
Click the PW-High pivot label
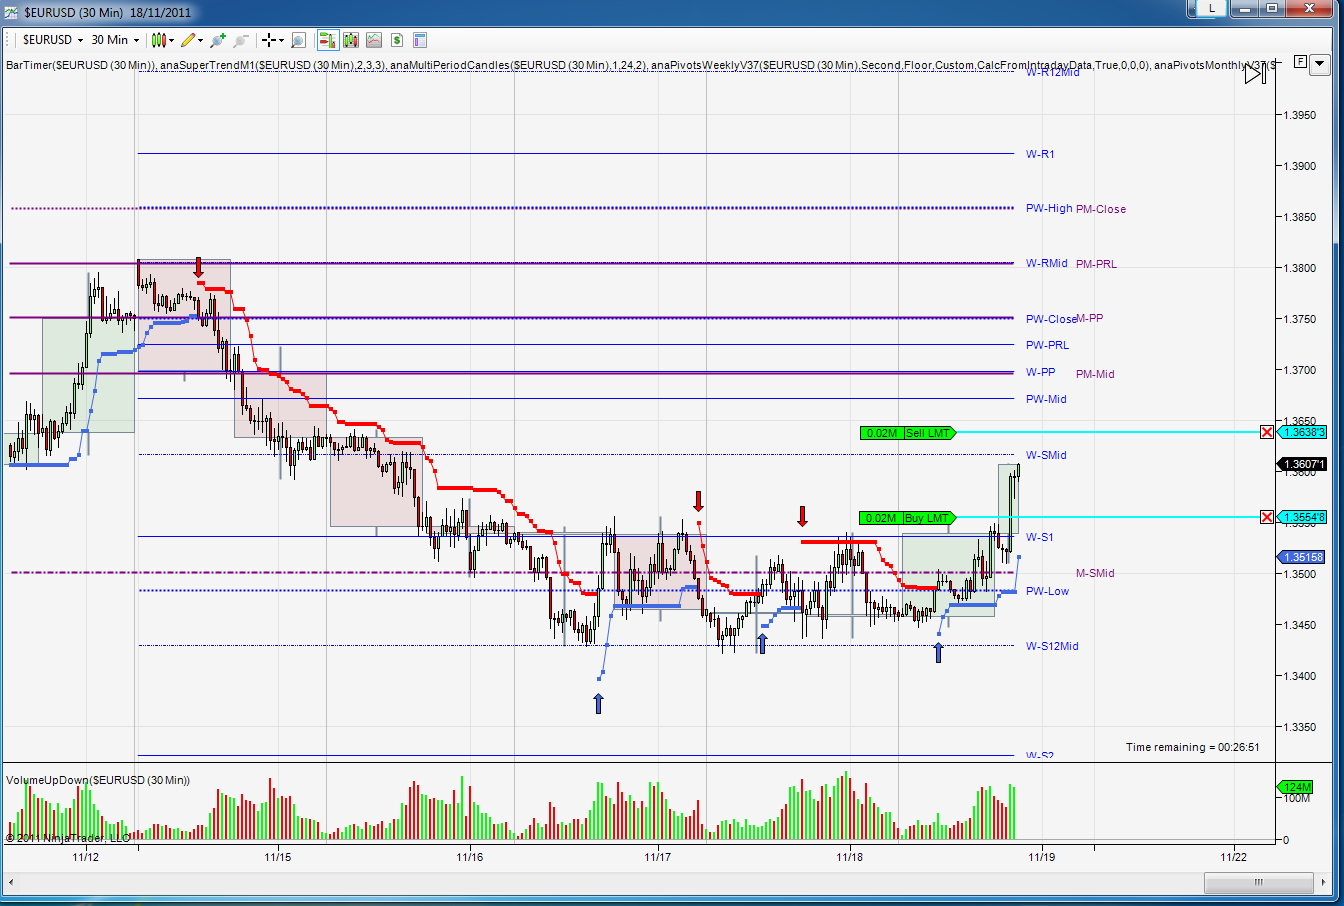pyautogui.click(x=1049, y=208)
